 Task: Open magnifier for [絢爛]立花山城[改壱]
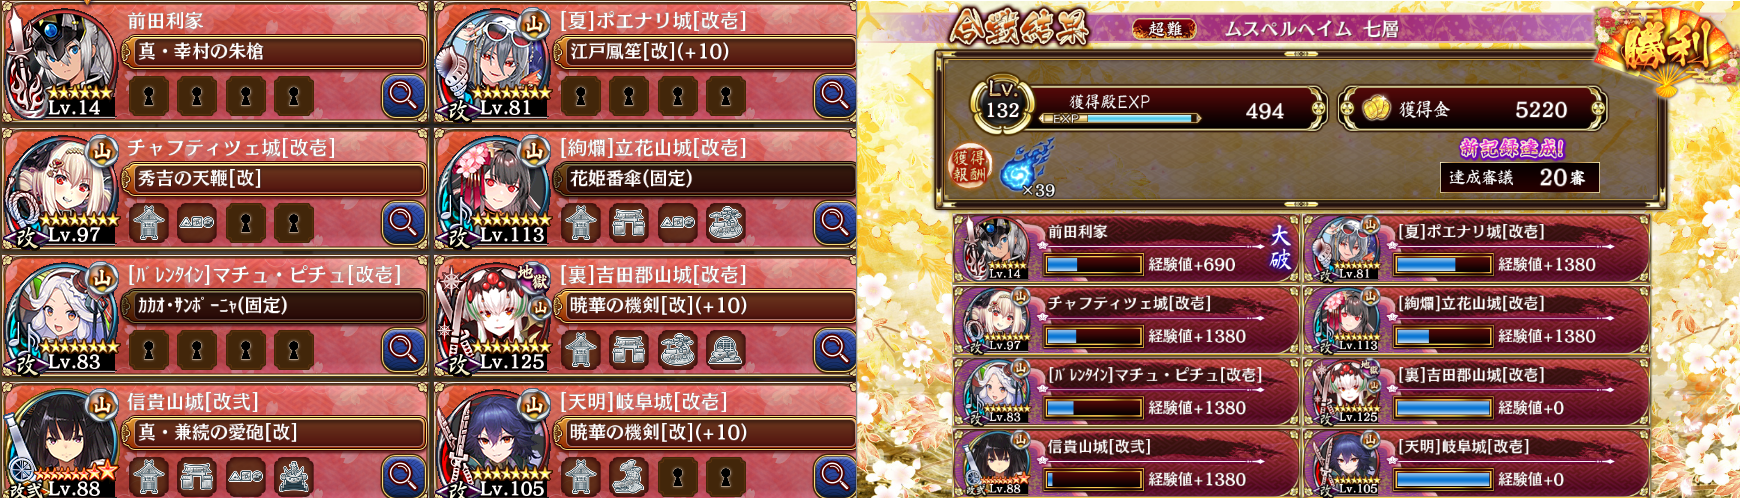835,223
